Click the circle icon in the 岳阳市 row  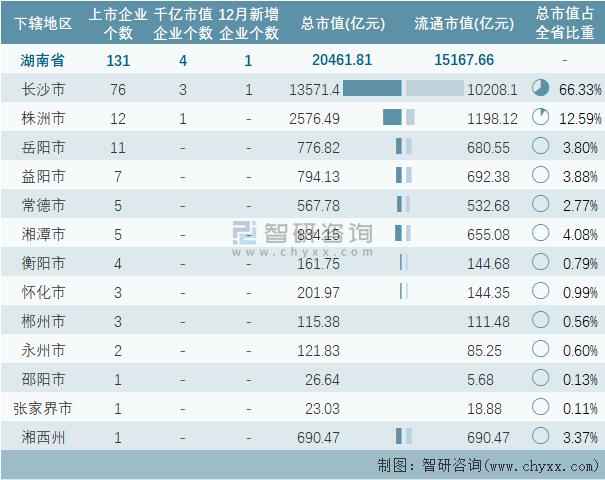click(x=541, y=147)
